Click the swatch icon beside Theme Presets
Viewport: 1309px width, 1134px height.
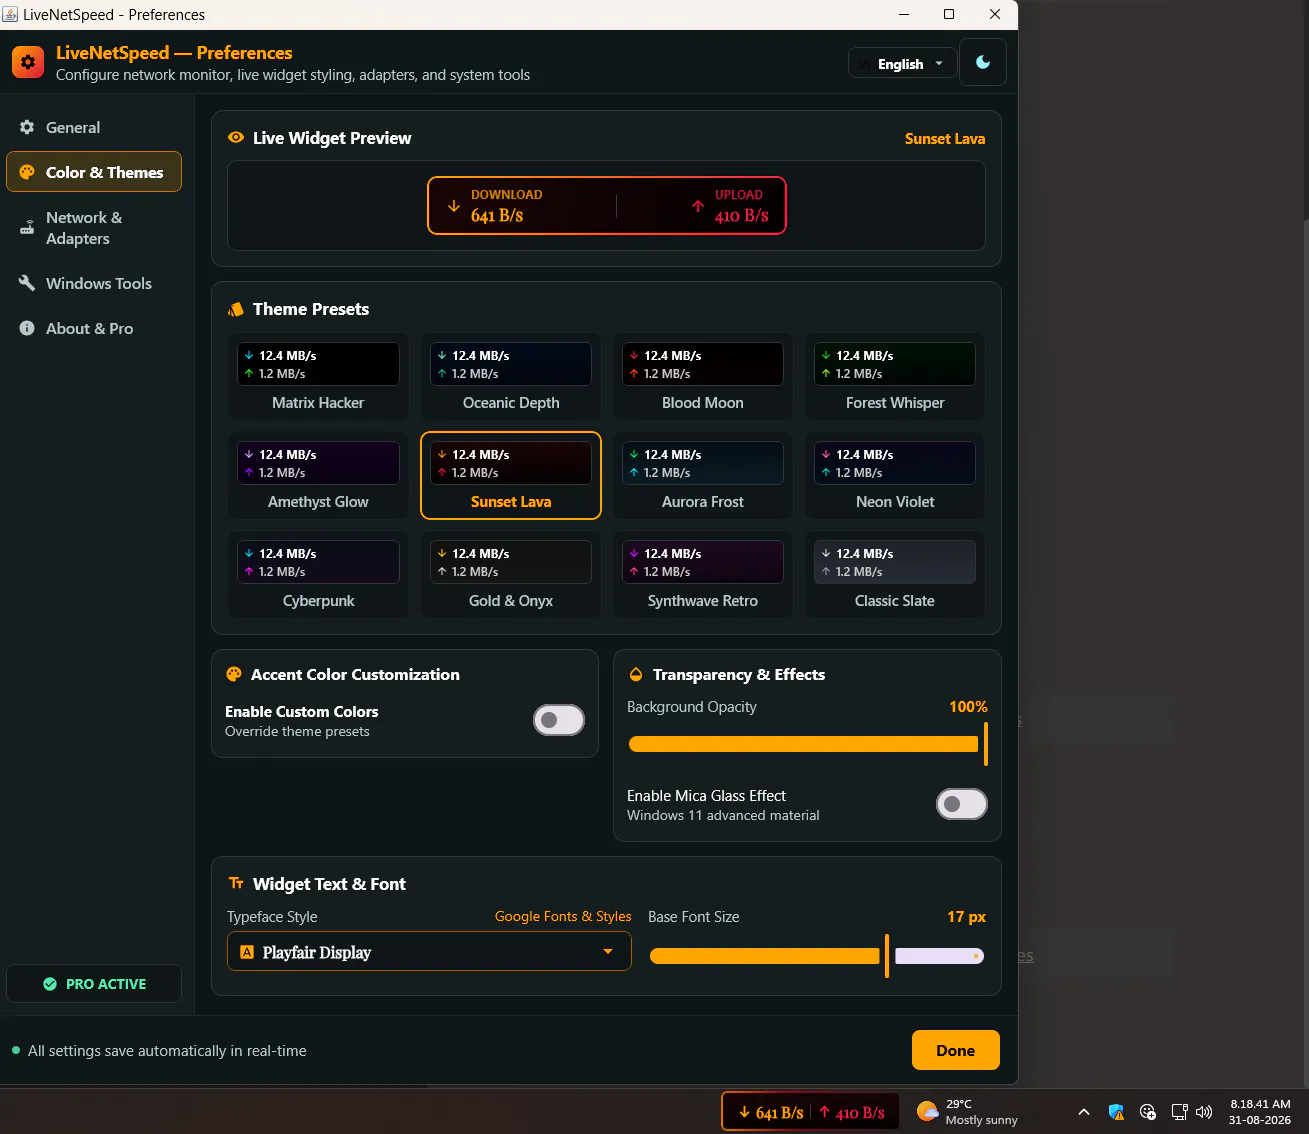(236, 309)
